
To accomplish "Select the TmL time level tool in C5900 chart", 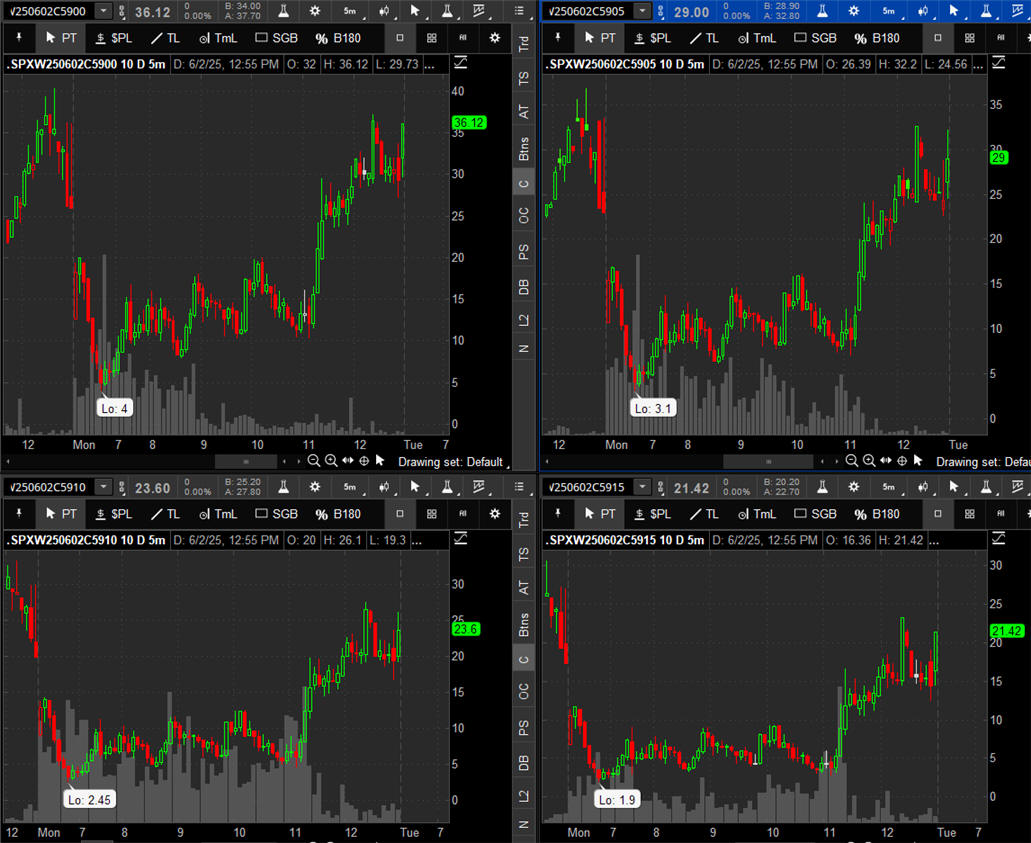I will [218, 38].
